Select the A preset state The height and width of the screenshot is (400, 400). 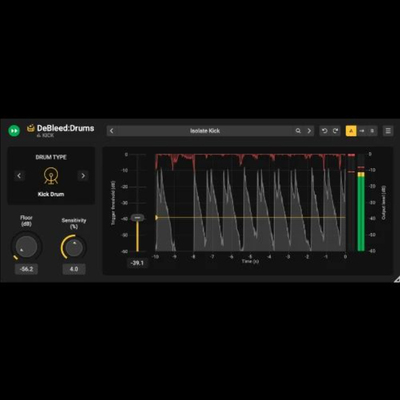(351, 131)
